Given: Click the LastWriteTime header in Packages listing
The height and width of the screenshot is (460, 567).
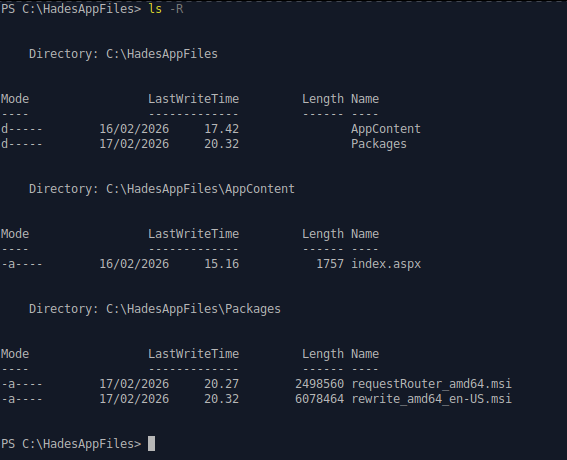Looking at the screenshot, I should [x=193, y=354].
